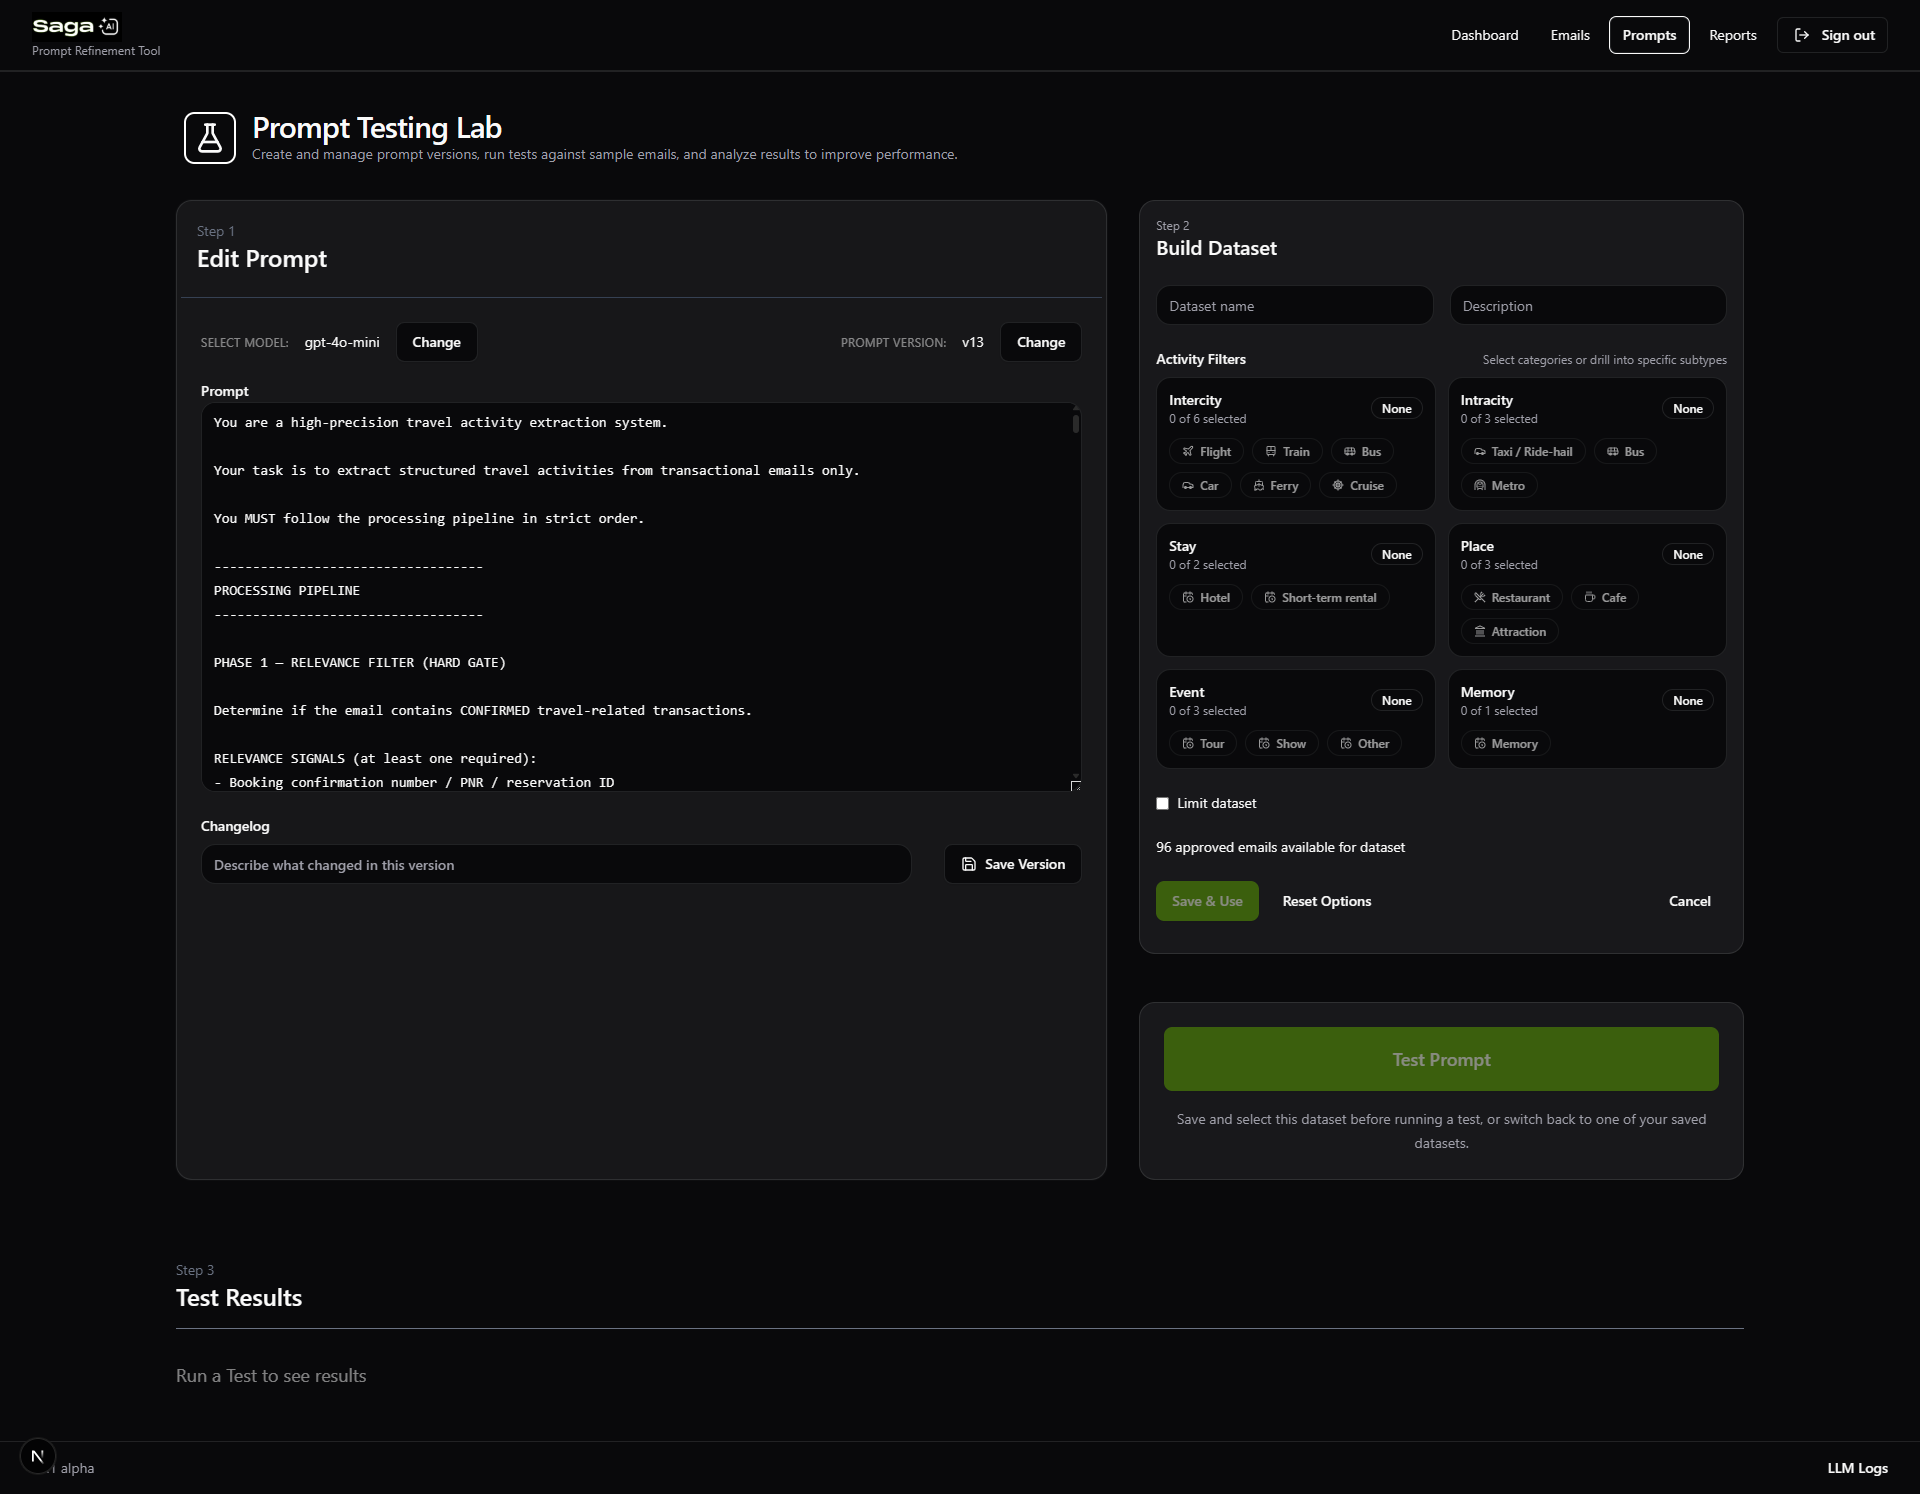Click None in the Place card
Image resolution: width=1920 pixels, height=1494 pixels.
pos(1688,555)
